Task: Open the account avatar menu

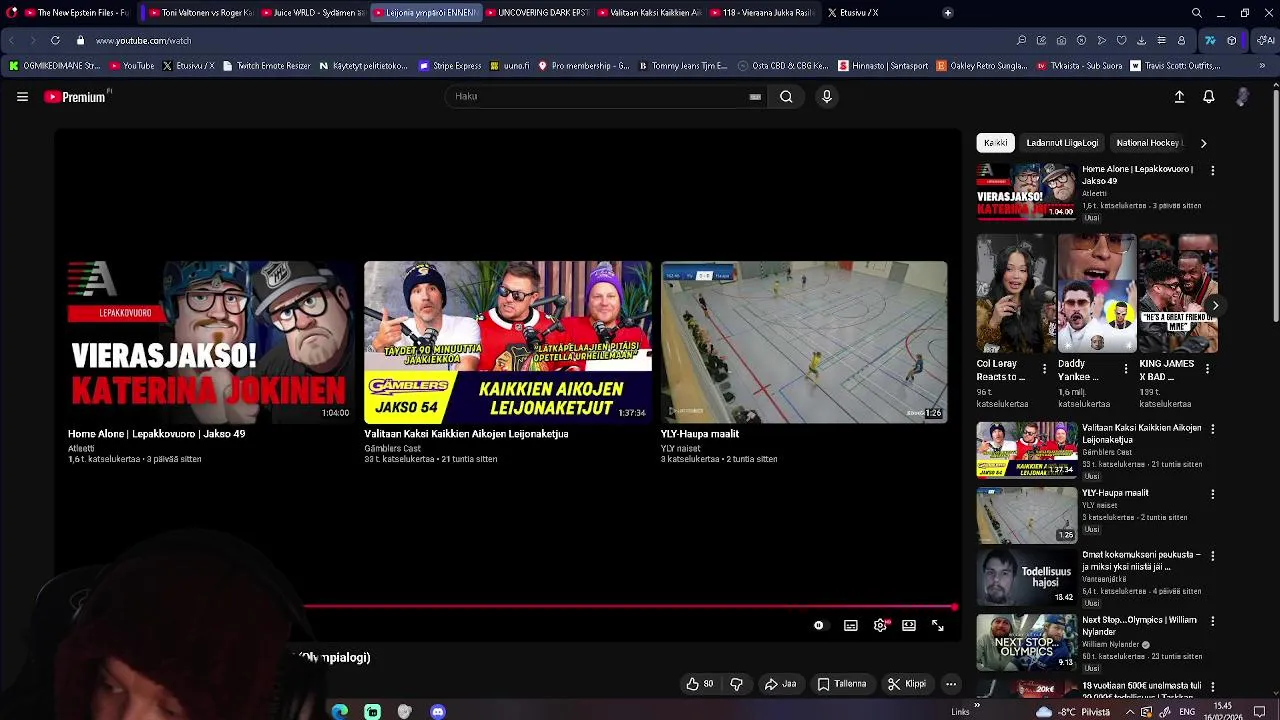Action: point(1242,97)
